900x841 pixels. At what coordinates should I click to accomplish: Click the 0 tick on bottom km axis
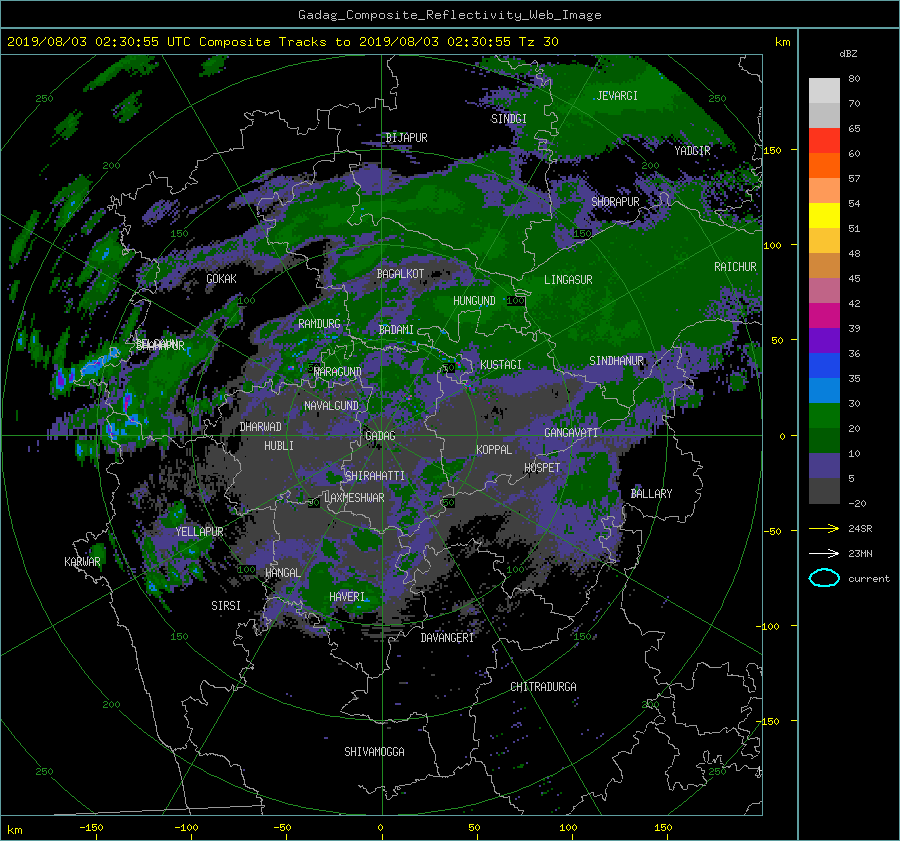(381, 828)
